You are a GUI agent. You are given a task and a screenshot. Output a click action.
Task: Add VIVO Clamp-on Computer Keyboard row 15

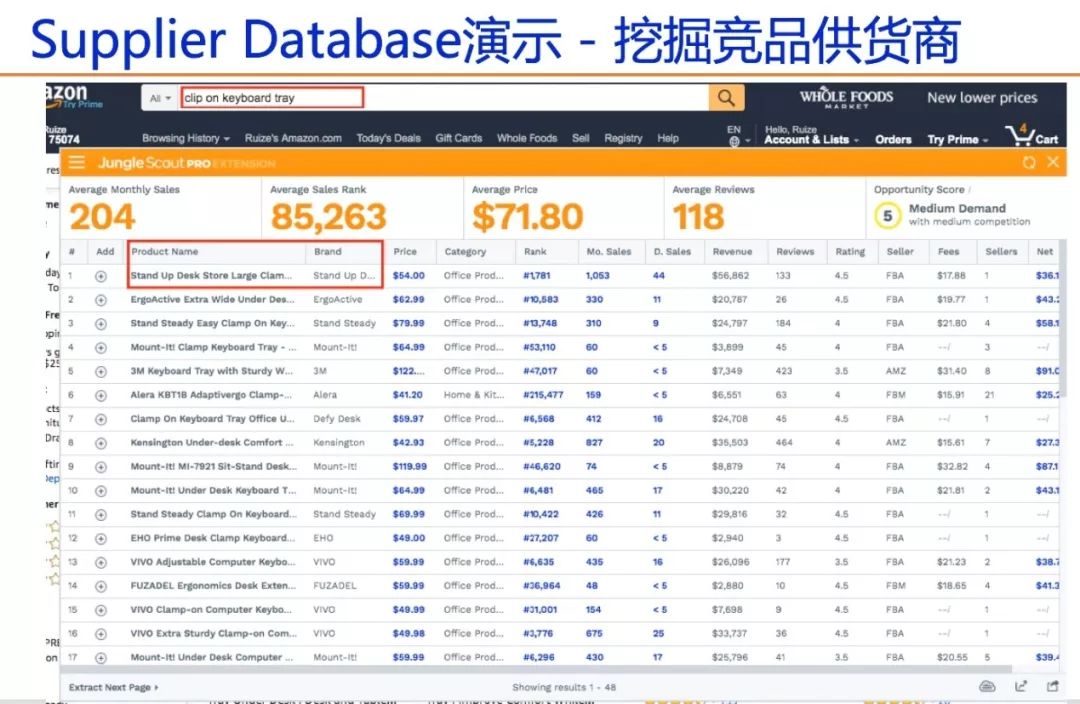[x=101, y=610]
